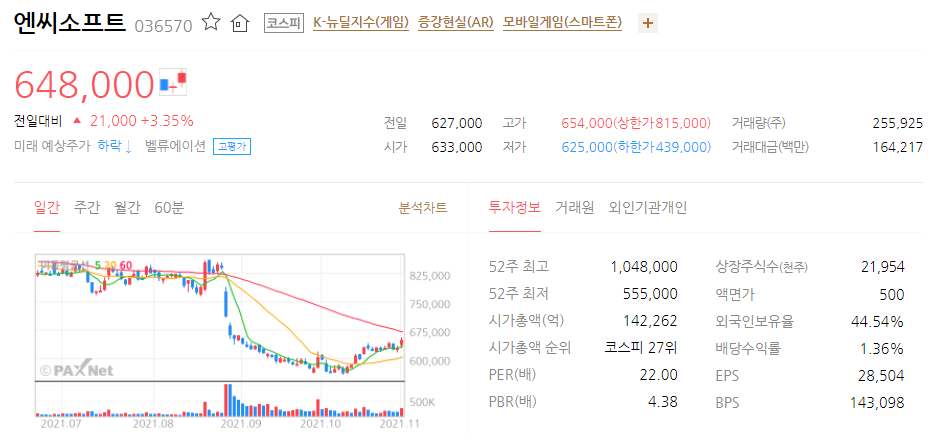Click the 고평가 valuation badge
937x447 pixels.
click(232, 146)
